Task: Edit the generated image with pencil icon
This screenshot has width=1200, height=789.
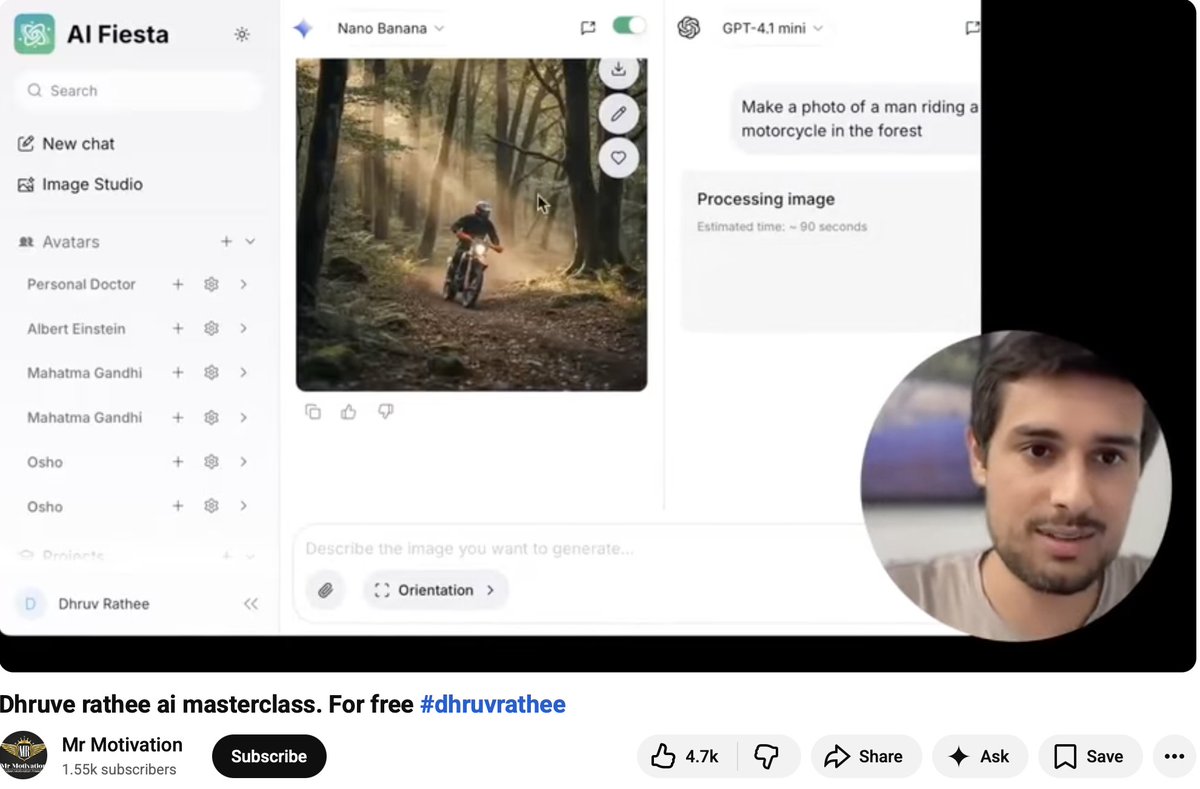Action: pyautogui.click(x=619, y=114)
